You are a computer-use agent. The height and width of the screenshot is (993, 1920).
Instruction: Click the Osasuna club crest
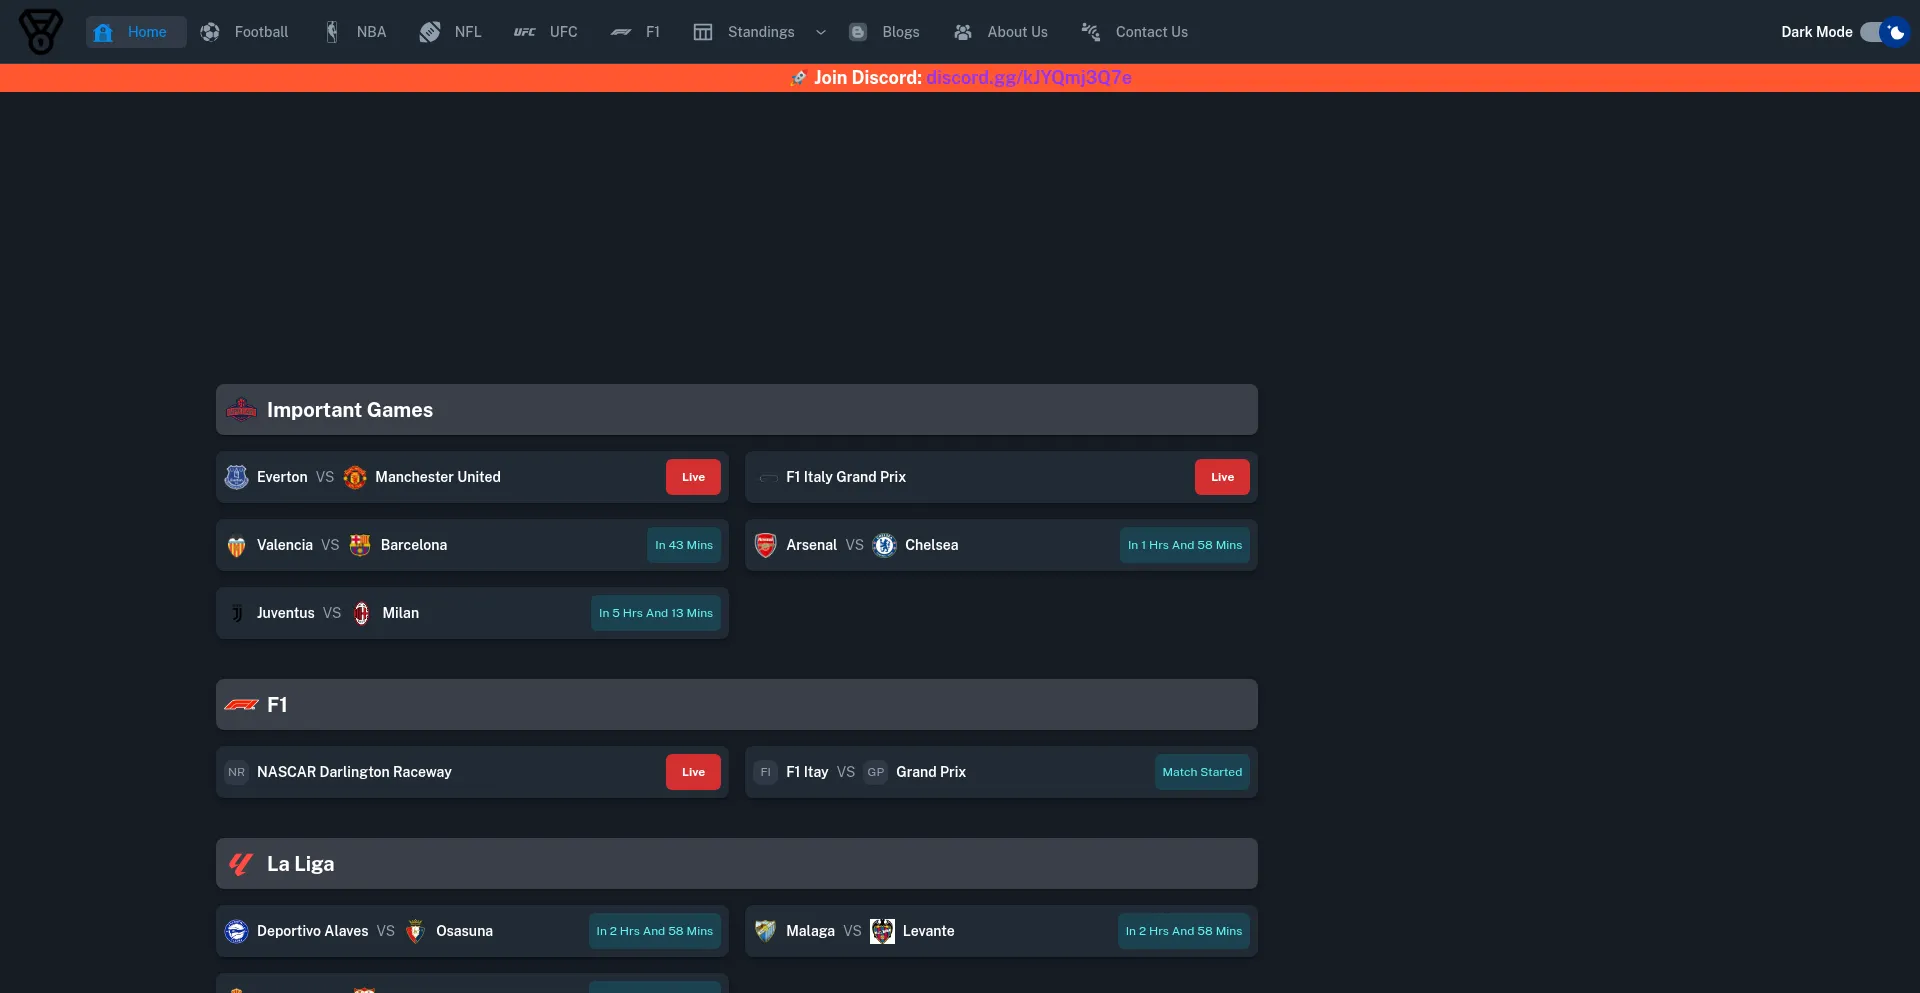pos(416,931)
